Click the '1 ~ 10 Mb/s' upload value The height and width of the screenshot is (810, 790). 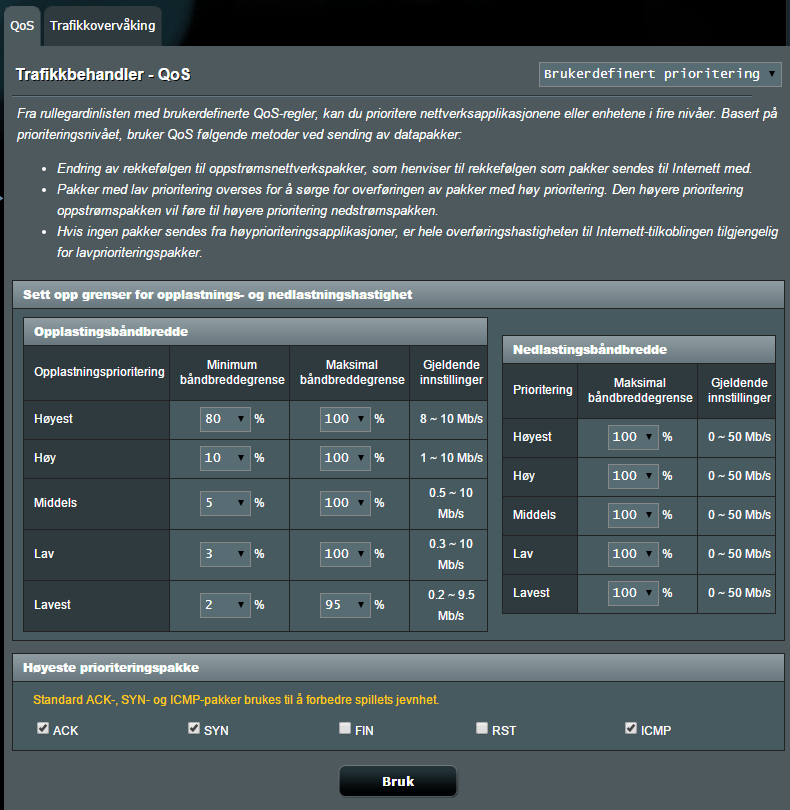[x=451, y=458]
